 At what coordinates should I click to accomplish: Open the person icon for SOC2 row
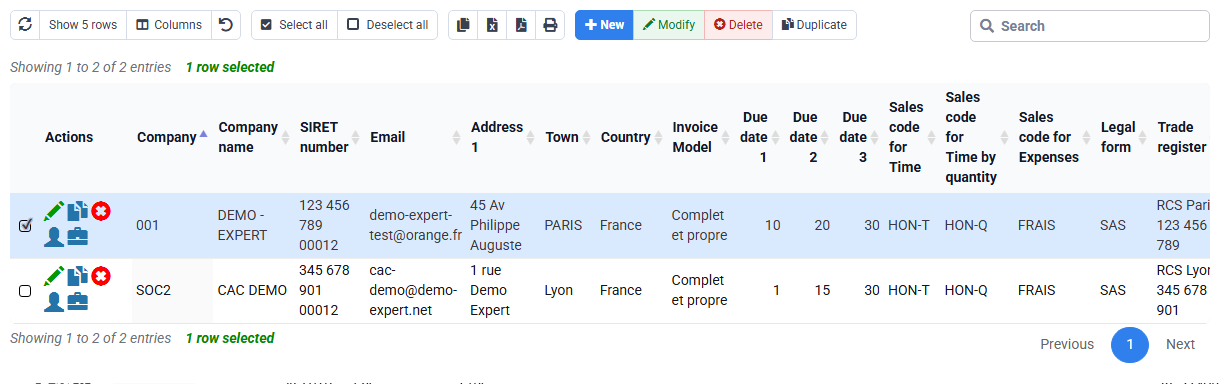coord(54,301)
